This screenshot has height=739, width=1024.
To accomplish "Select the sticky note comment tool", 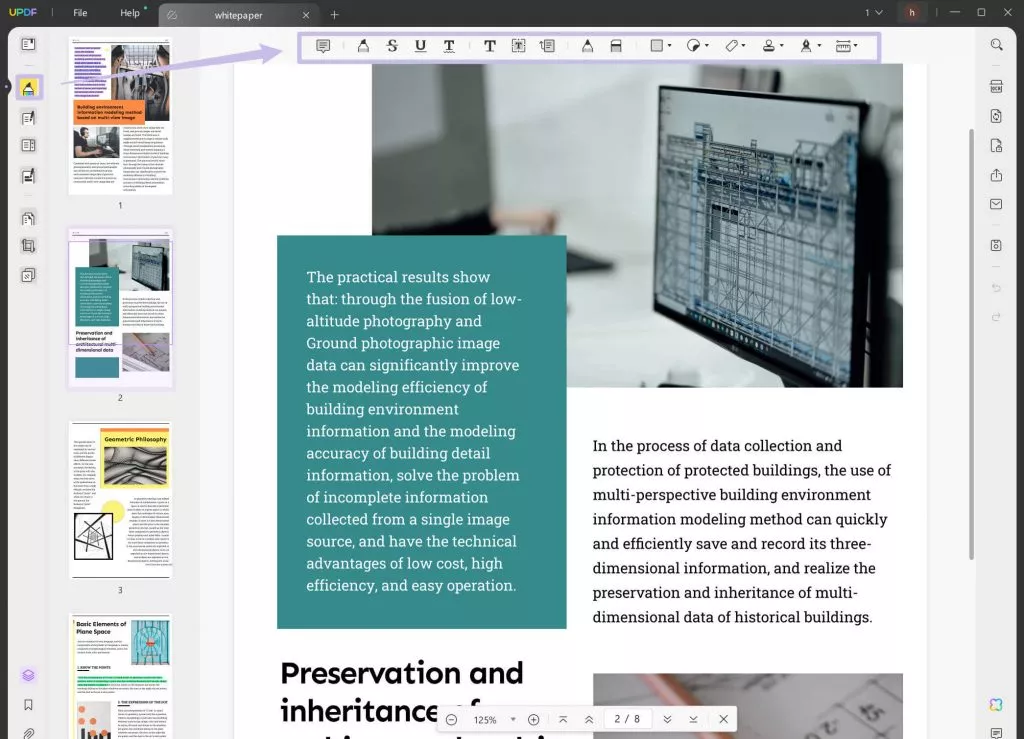I will tap(323, 46).
